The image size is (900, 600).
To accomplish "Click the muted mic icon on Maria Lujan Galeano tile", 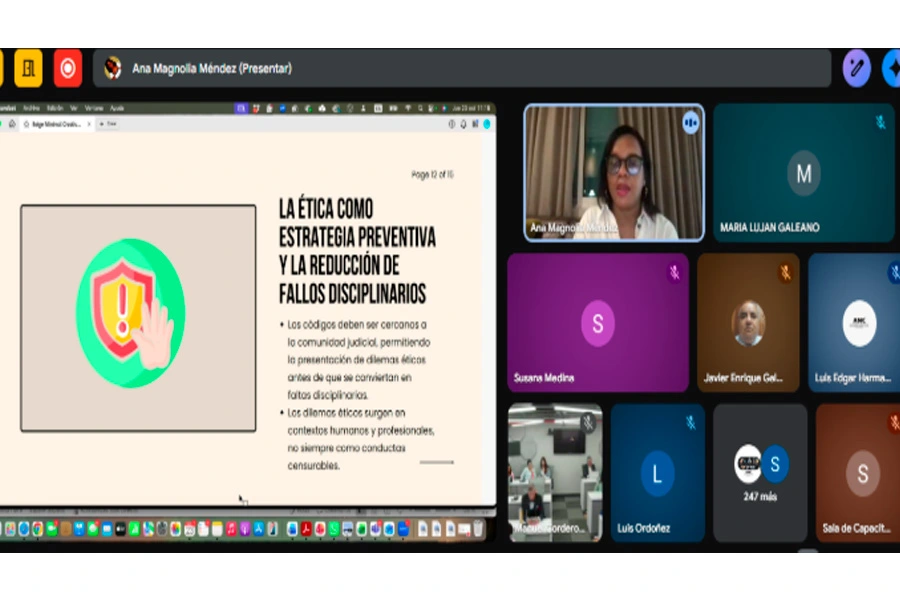I will pyautogui.click(x=880, y=122).
